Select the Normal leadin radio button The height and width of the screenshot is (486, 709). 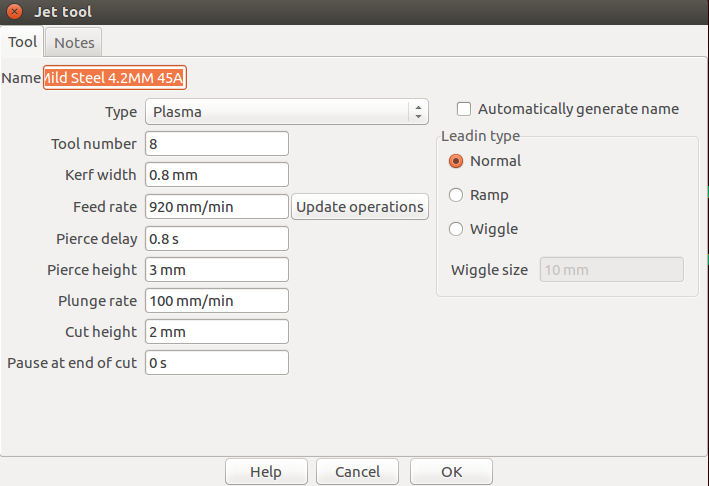(x=456, y=161)
